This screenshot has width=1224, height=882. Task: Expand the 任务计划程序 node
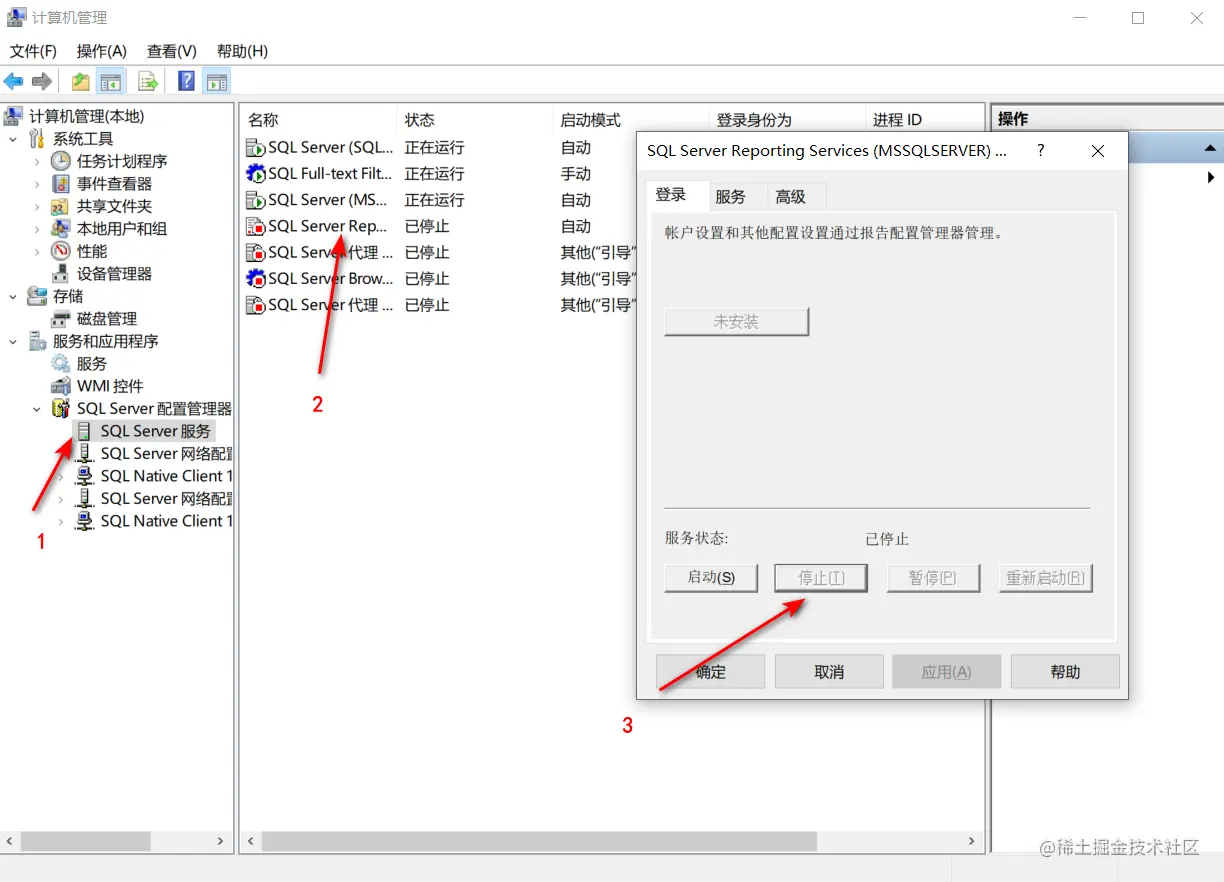click(x=37, y=161)
